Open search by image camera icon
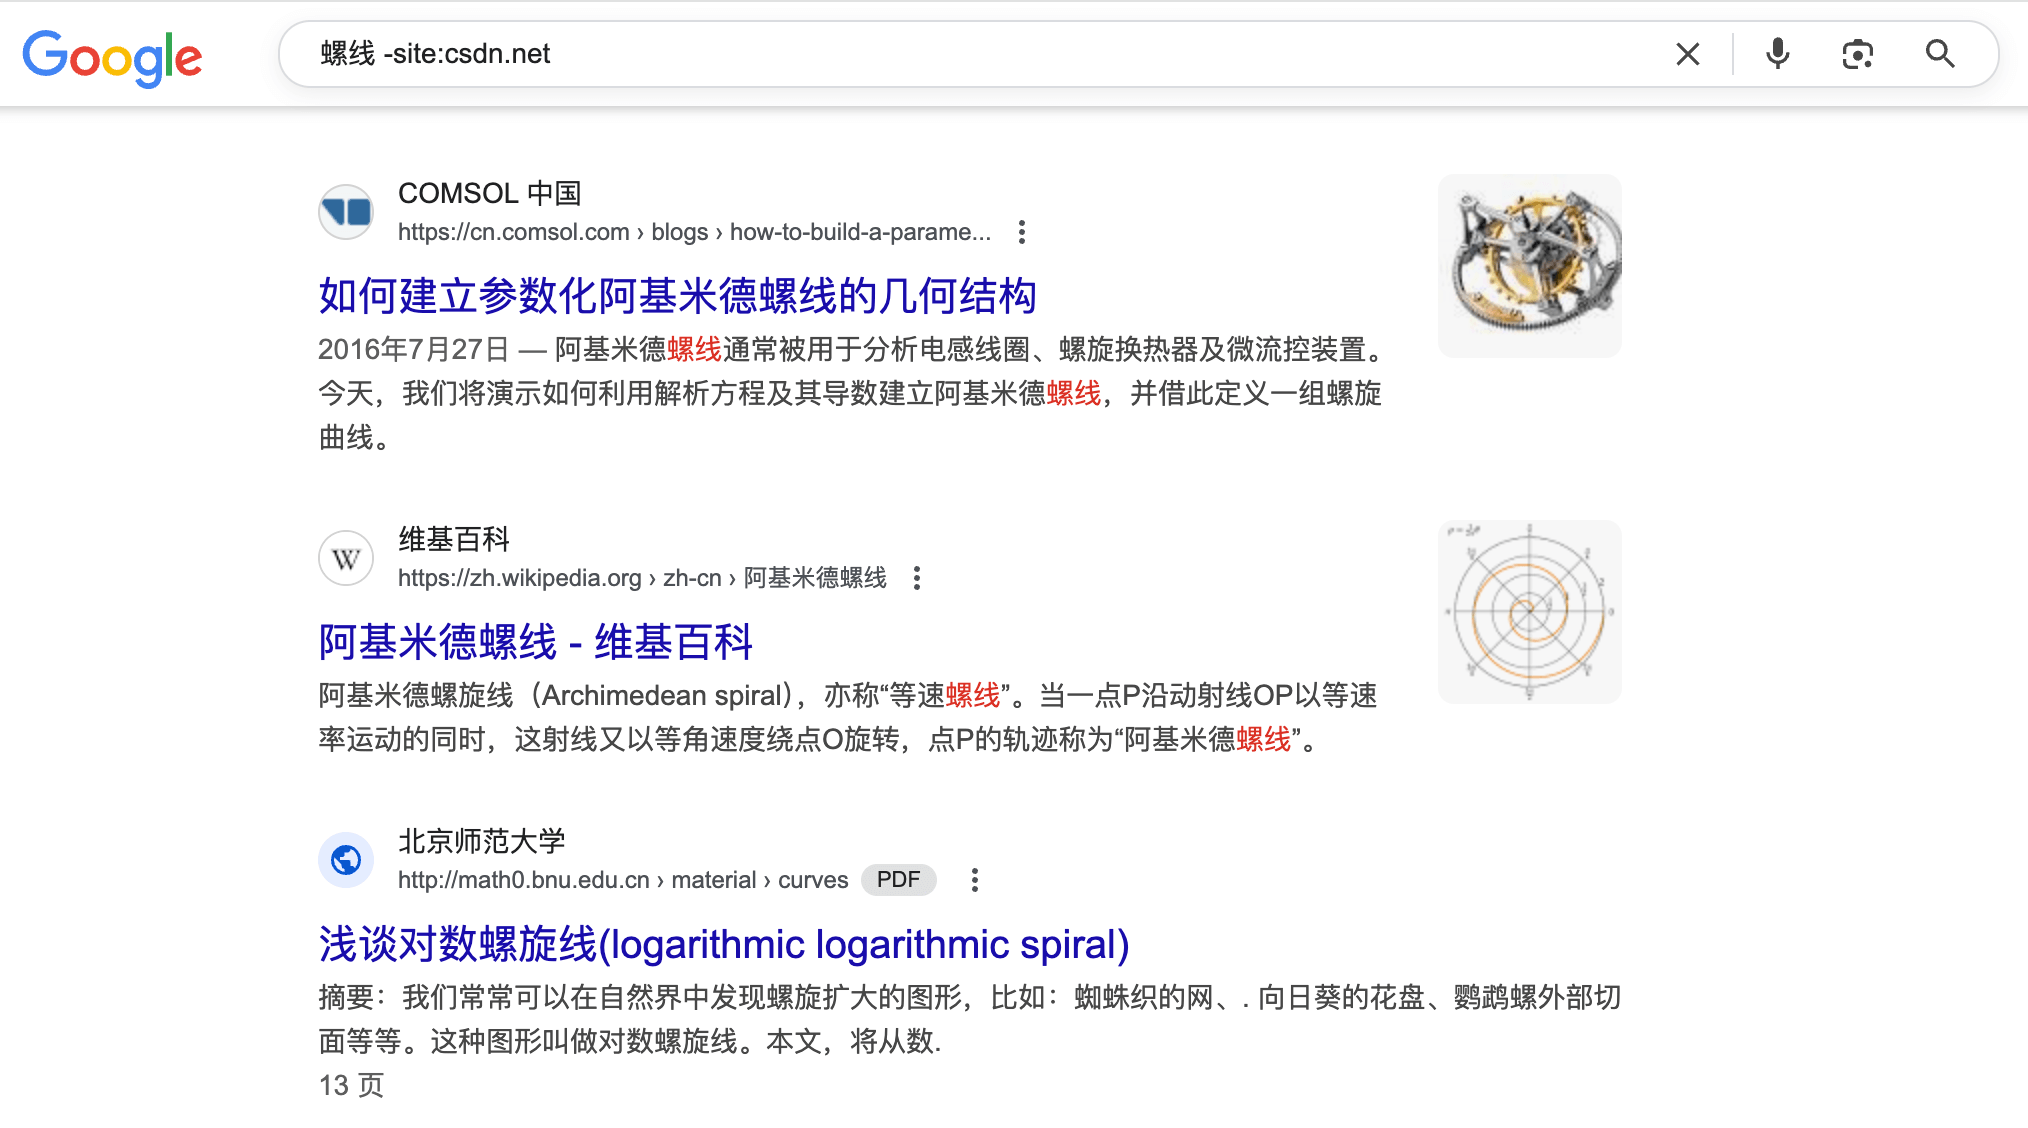 point(1858,54)
